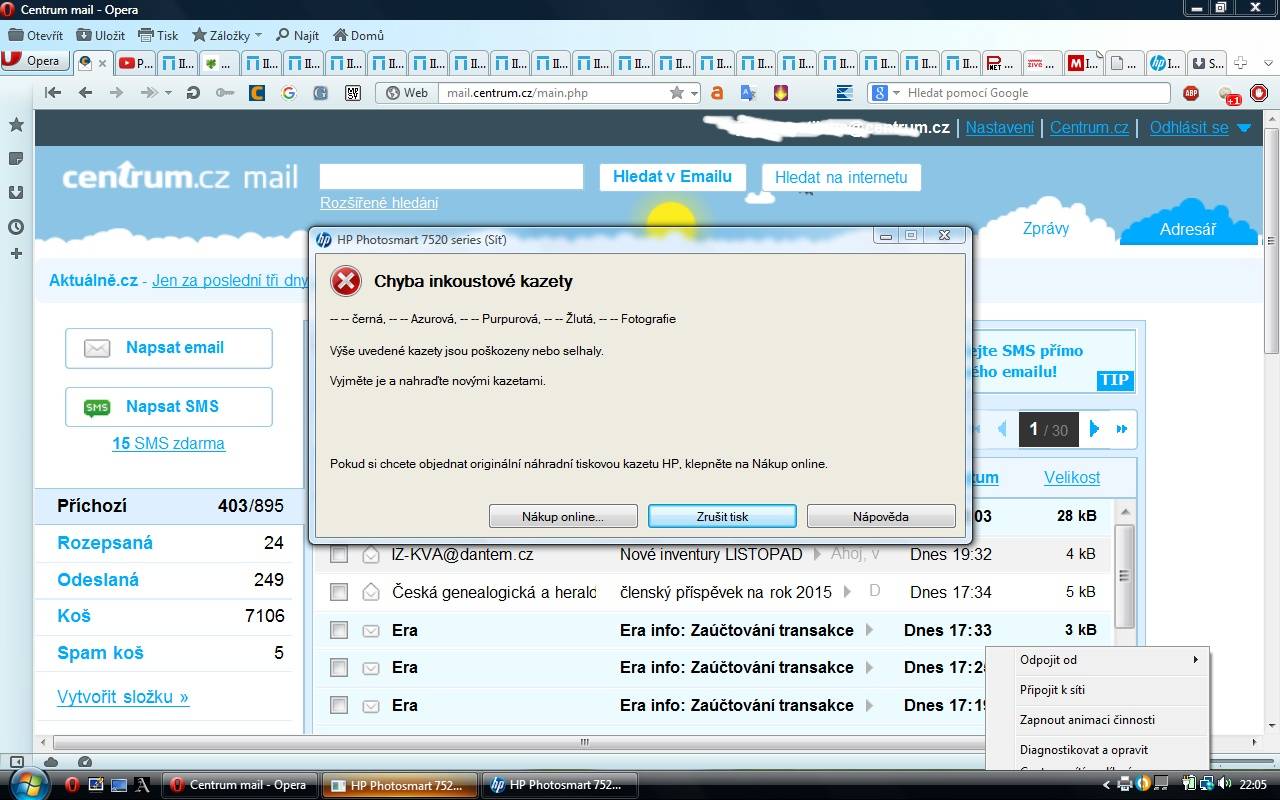Click the Najít search toolbar item
1280x800 pixels.
pyautogui.click(x=297, y=35)
